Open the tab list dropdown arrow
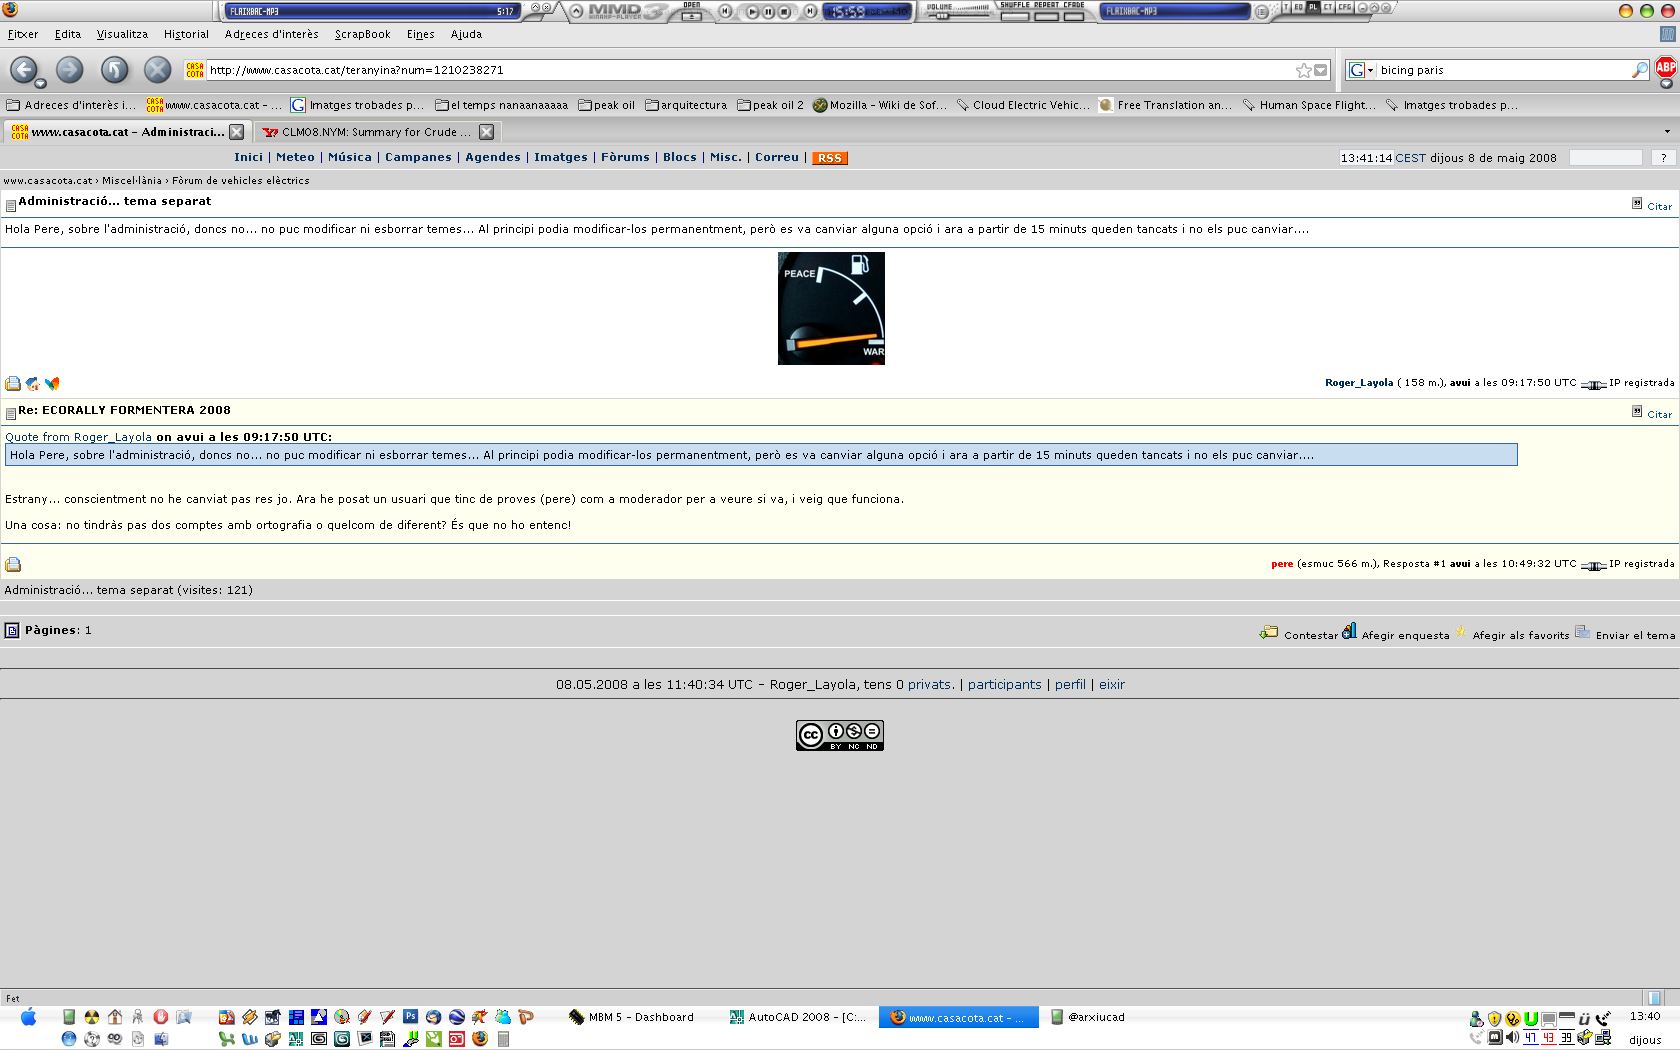The width and height of the screenshot is (1680, 1050). tap(1666, 132)
